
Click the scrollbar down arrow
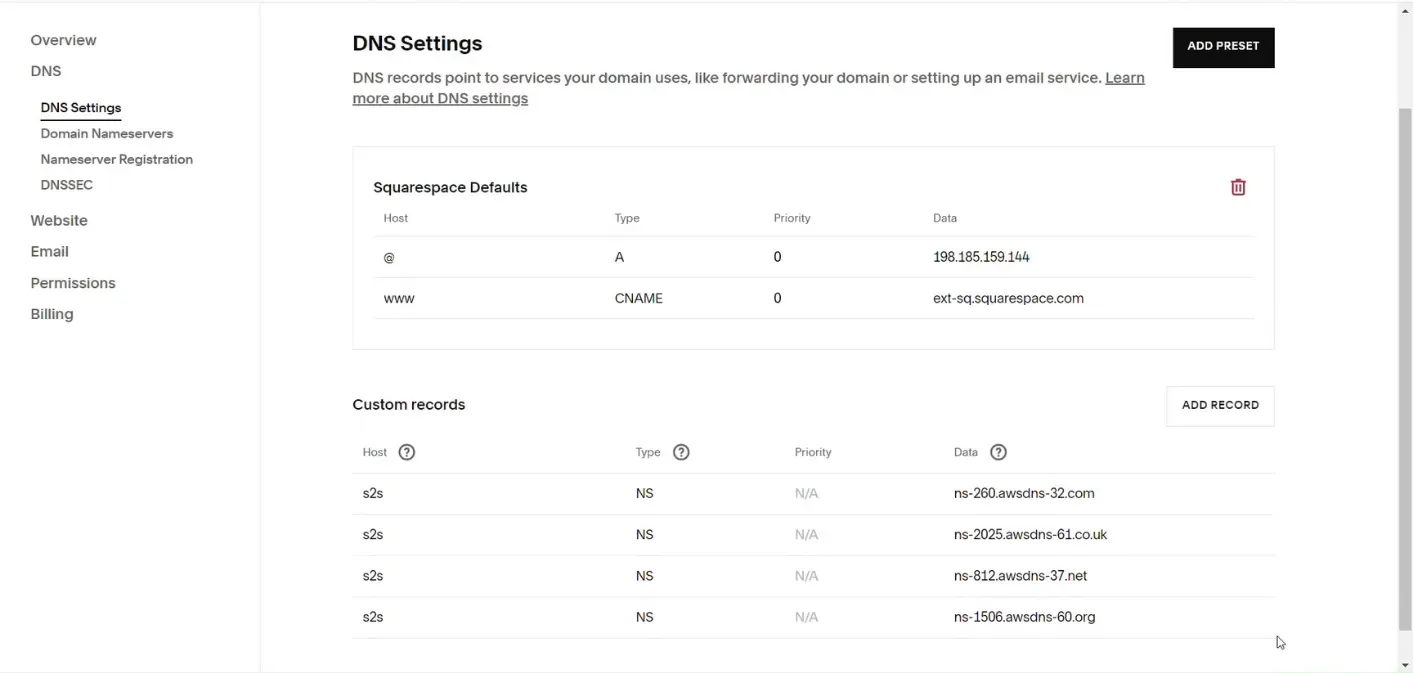click(1405, 665)
